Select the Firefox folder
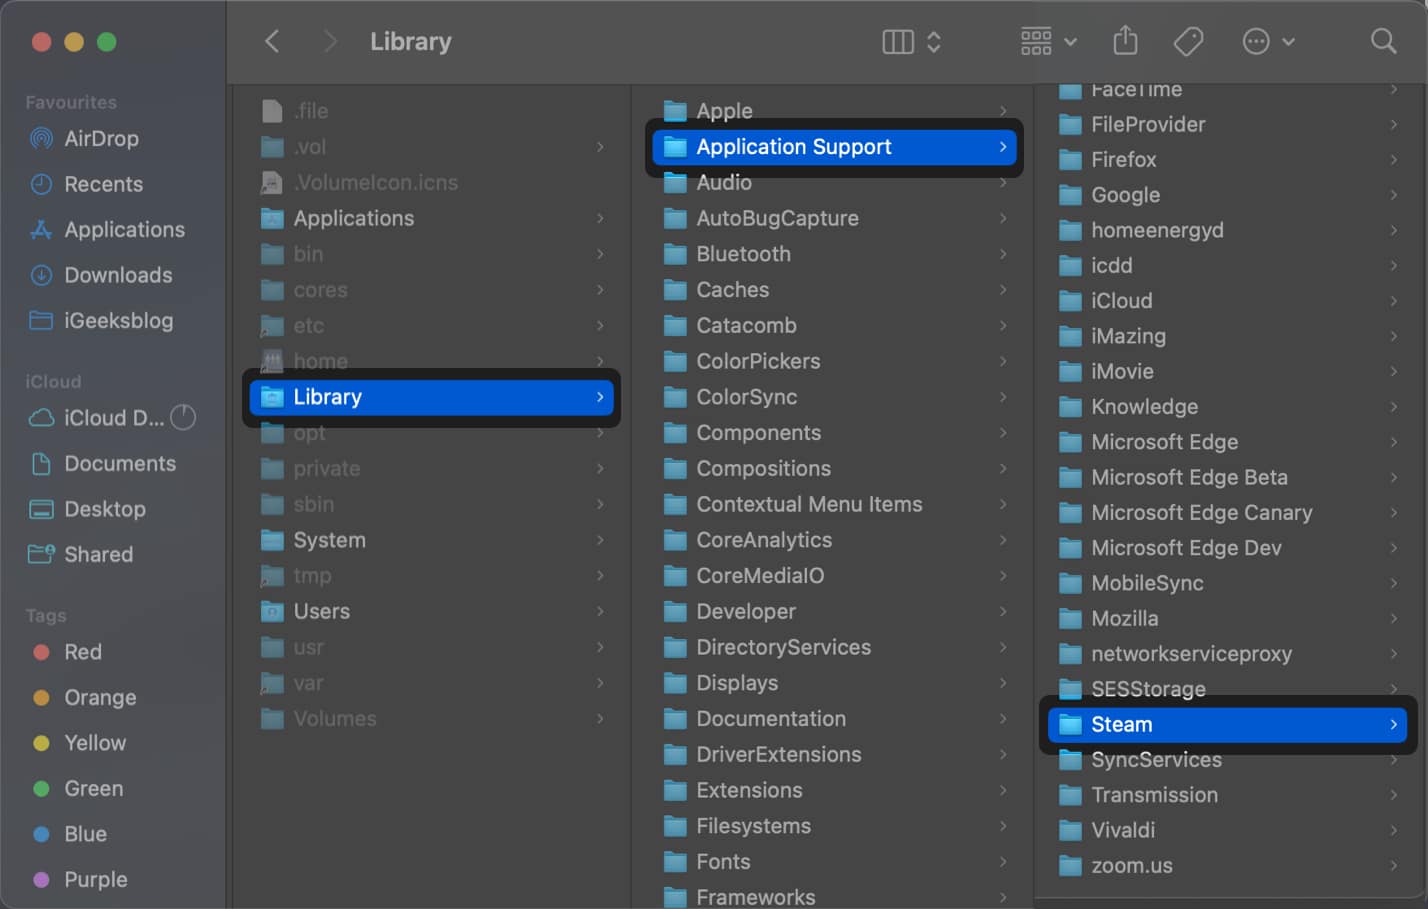 coord(1227,160)
